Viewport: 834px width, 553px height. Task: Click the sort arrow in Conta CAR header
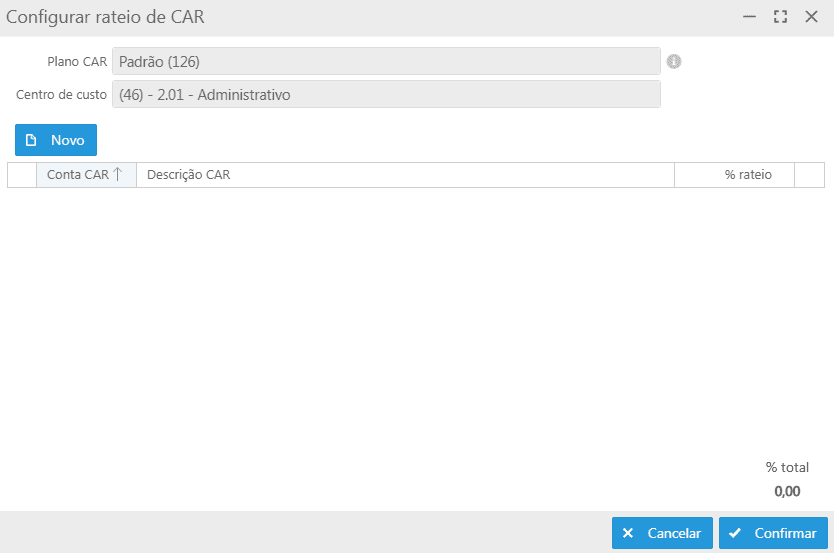(117, 174)
